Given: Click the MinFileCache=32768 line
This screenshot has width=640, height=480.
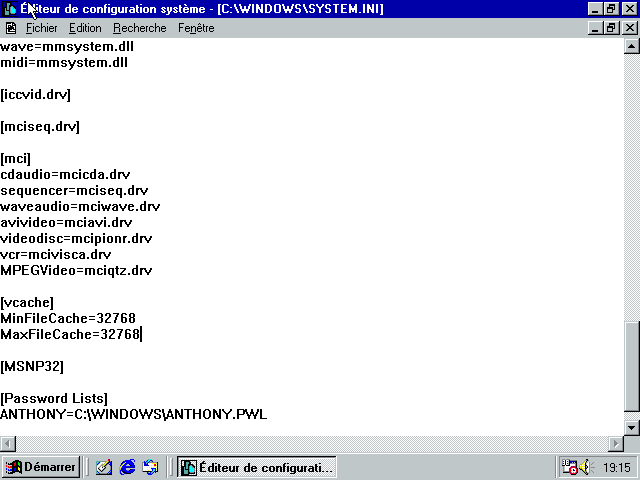Looking at the screenshot, I should 68,318.
